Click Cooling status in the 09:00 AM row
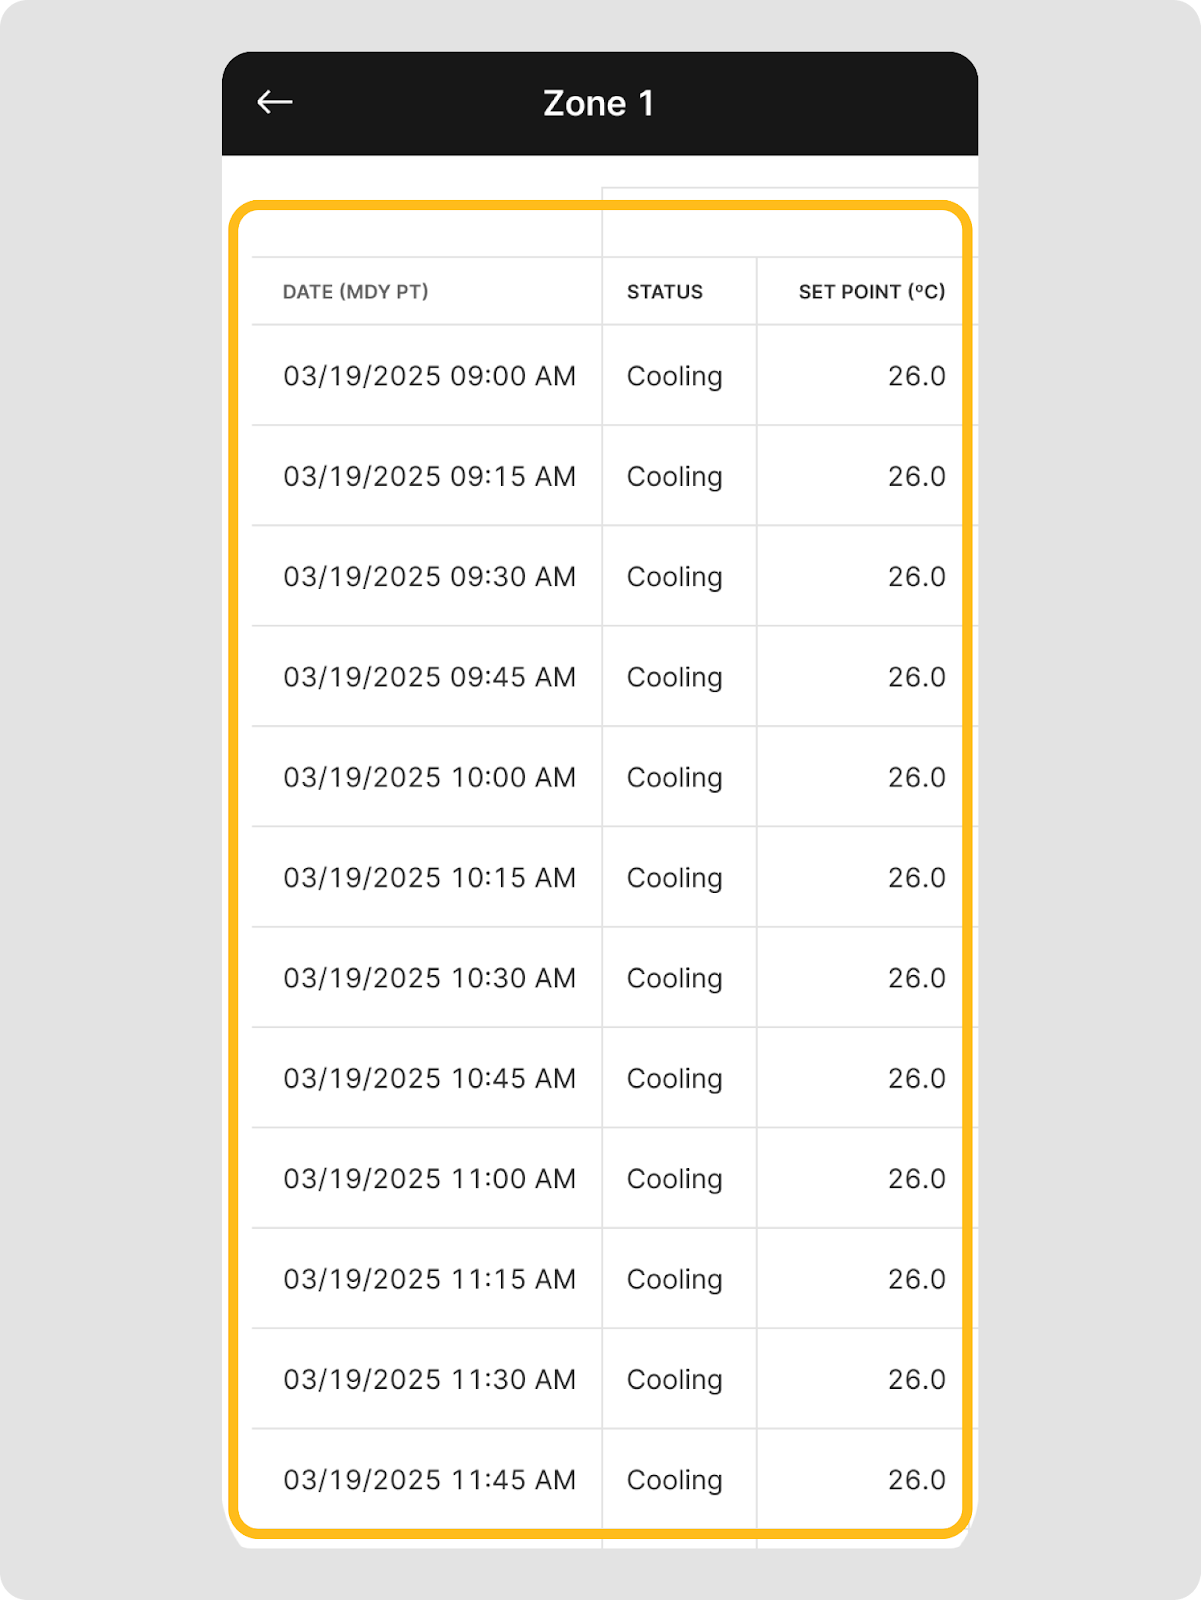 coord(674,376)
